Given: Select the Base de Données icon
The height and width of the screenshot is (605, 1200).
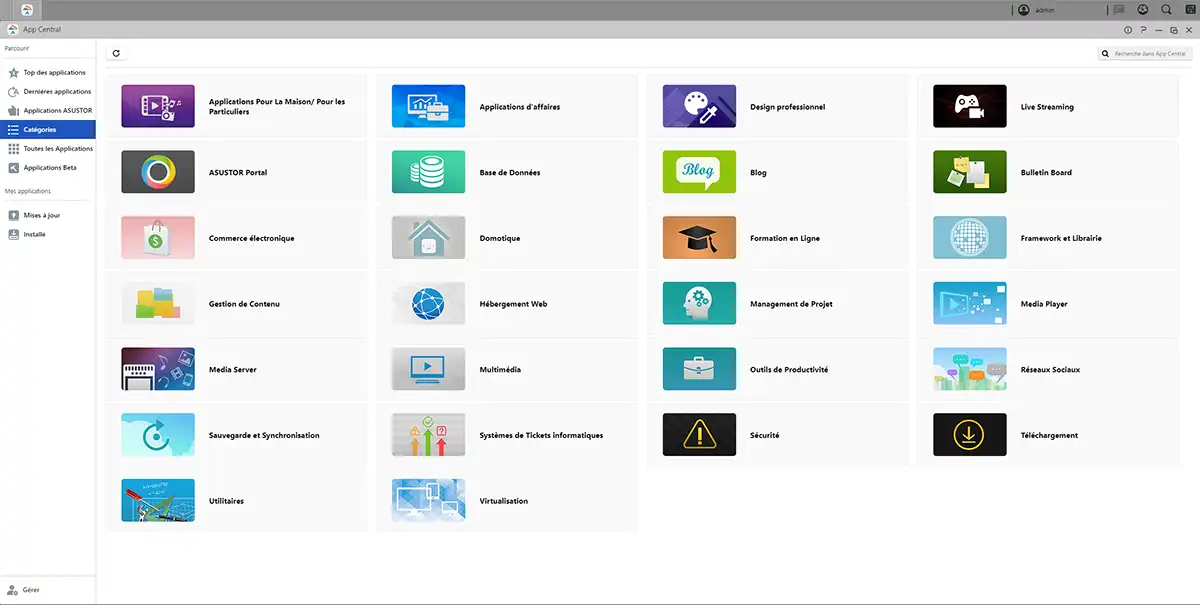Looking at the screenshot, I should tap(428, 172).
